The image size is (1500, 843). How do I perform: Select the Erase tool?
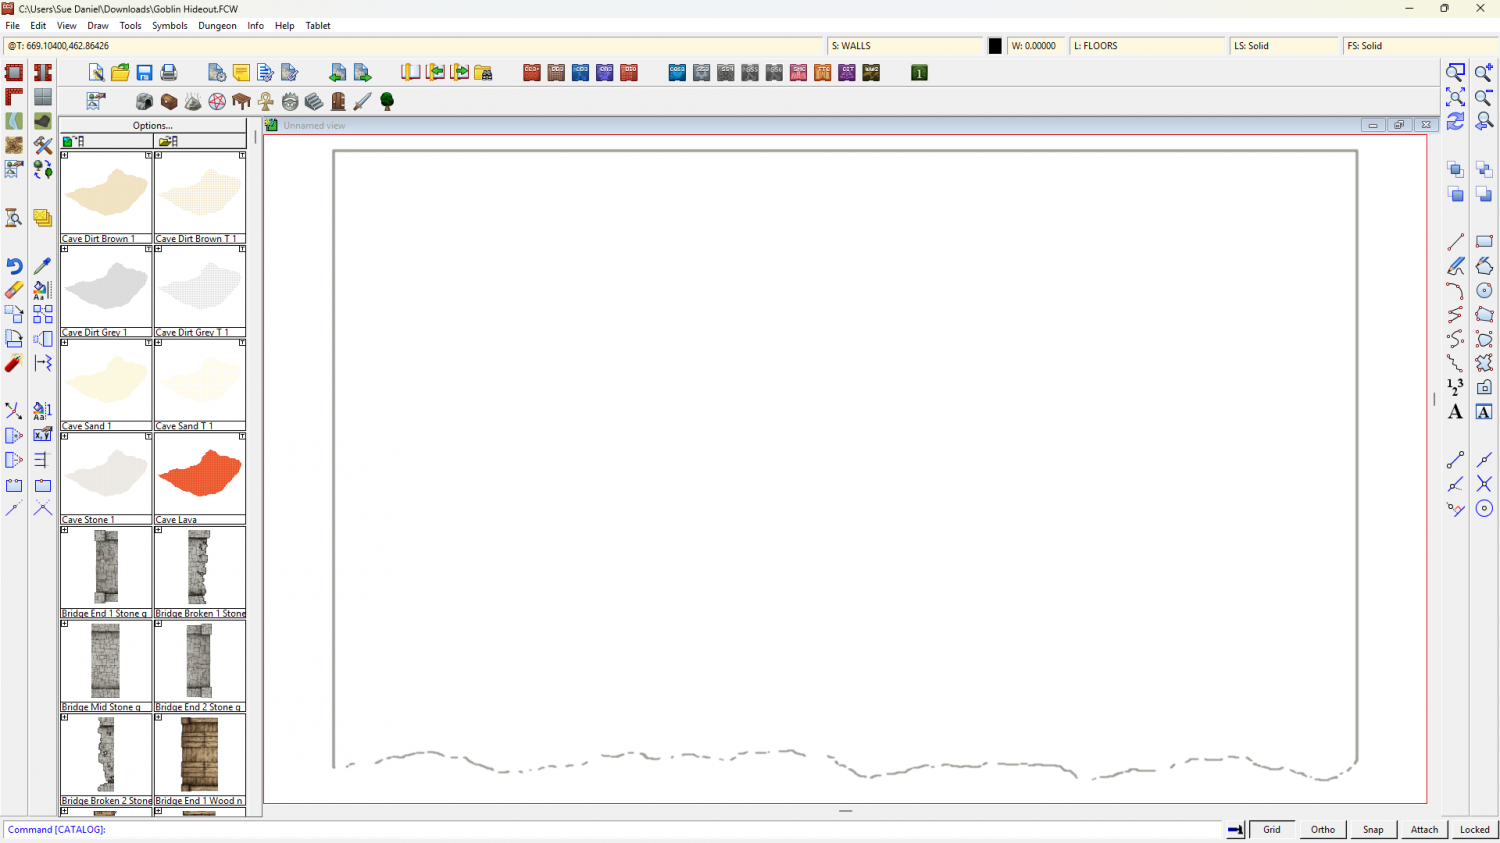point(14,290)
